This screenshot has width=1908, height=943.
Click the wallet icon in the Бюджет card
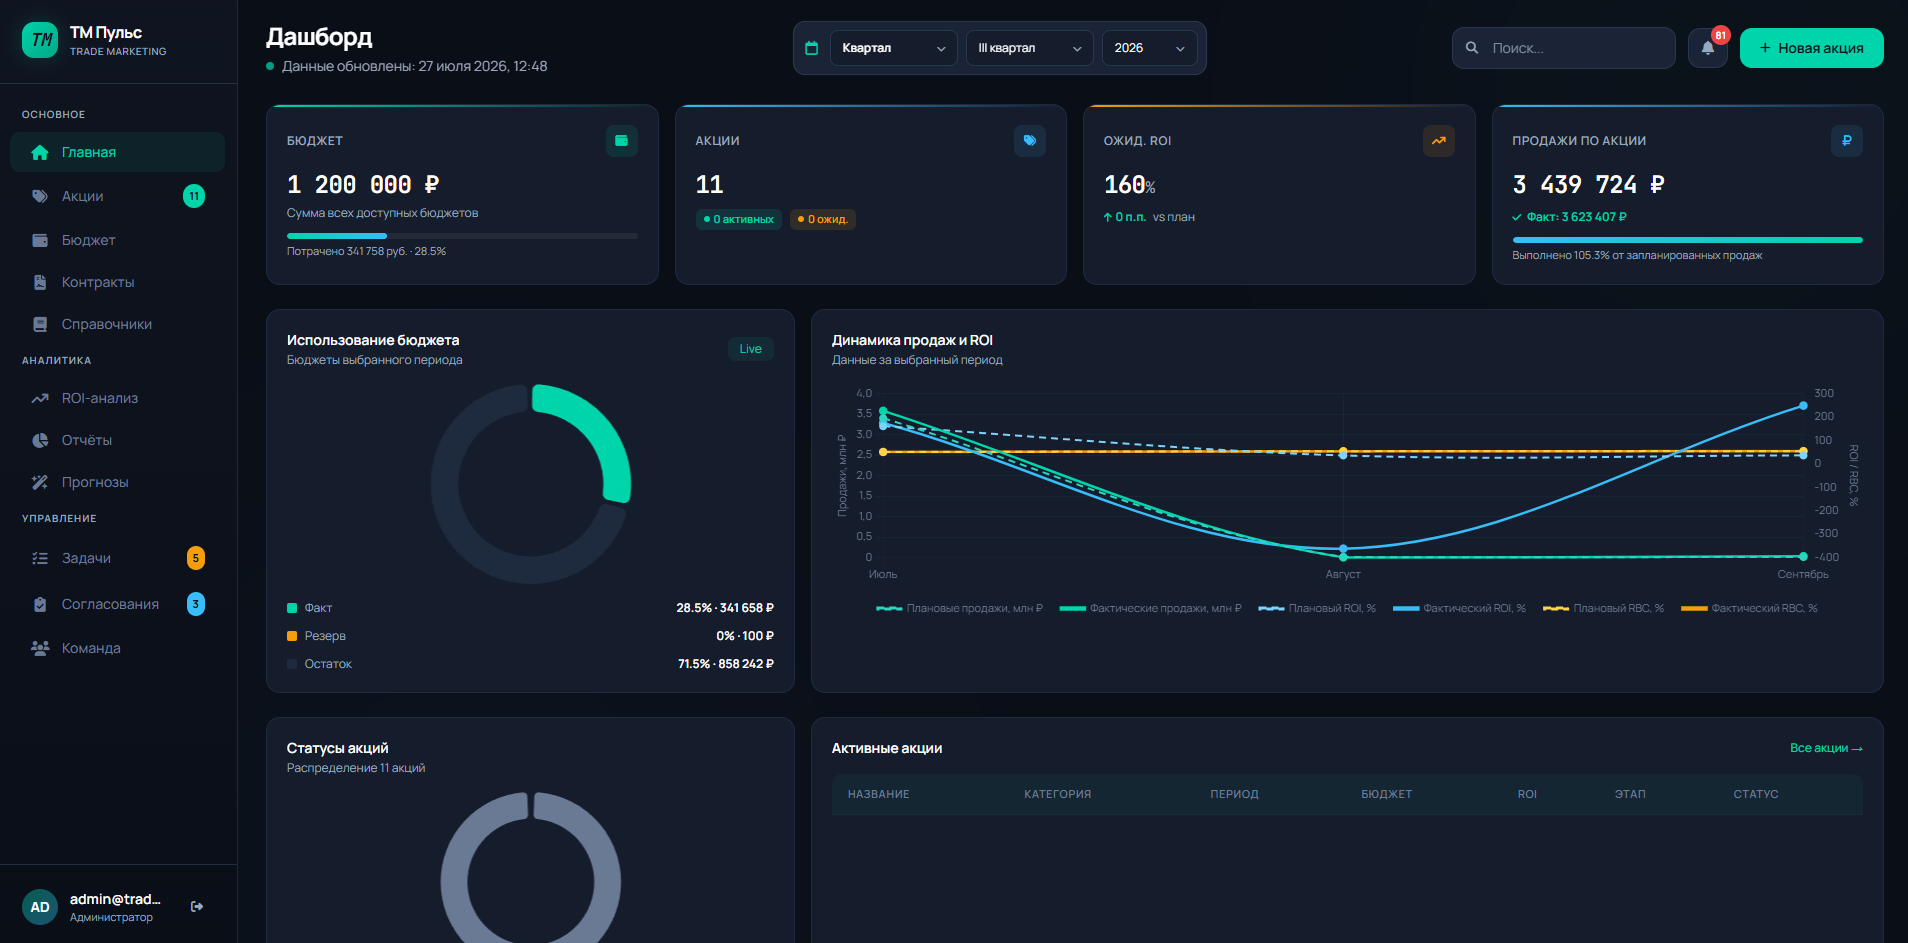621,141
